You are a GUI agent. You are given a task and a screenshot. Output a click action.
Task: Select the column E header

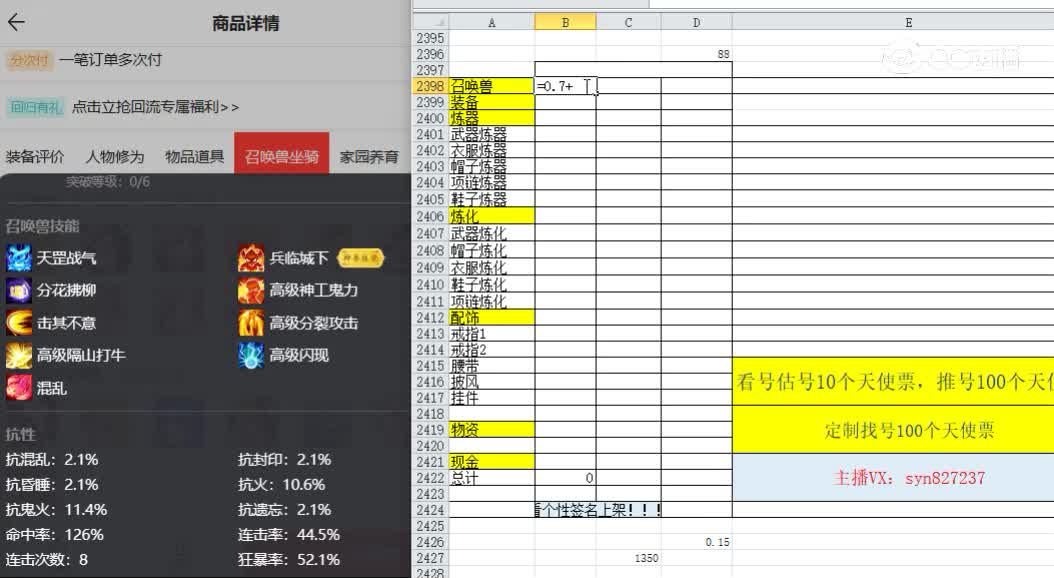pos(908,22)
